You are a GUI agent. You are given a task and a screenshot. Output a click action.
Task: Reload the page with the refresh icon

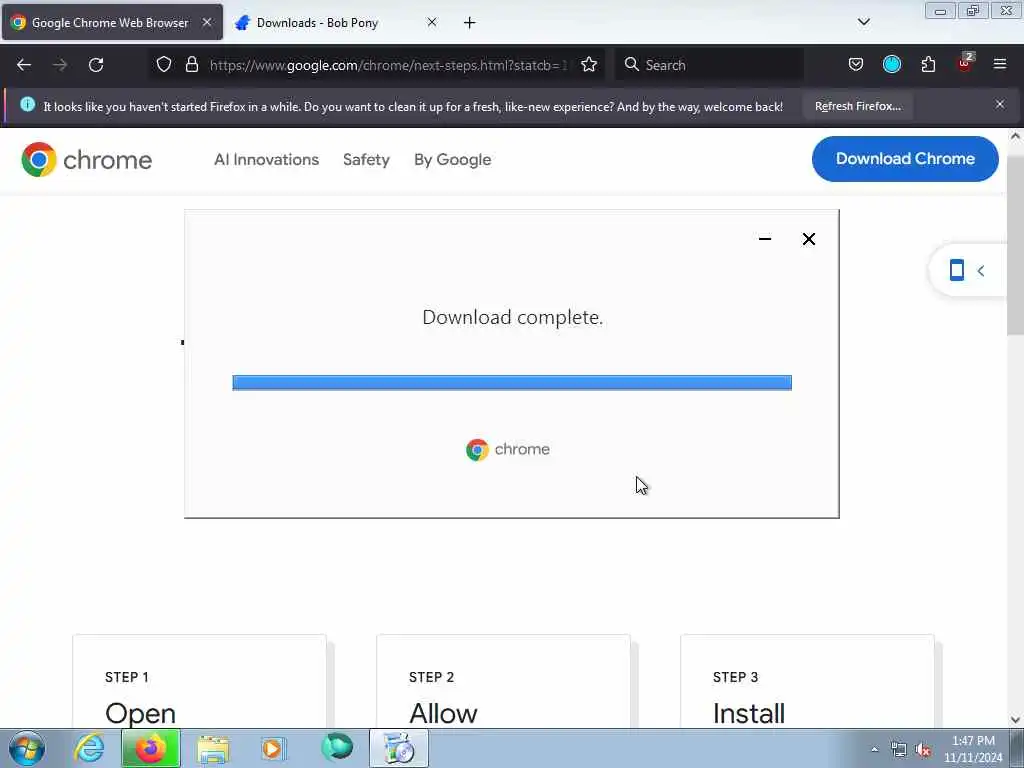click(96, 65)
